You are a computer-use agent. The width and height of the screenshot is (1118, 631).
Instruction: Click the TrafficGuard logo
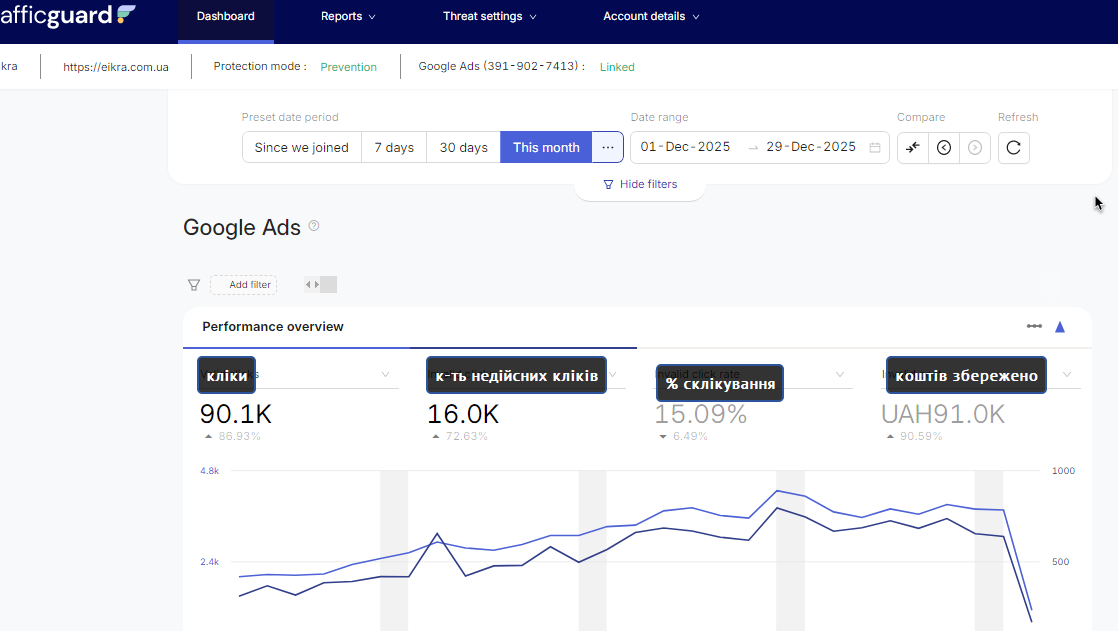pyautogui.click(x=68, y=16)
